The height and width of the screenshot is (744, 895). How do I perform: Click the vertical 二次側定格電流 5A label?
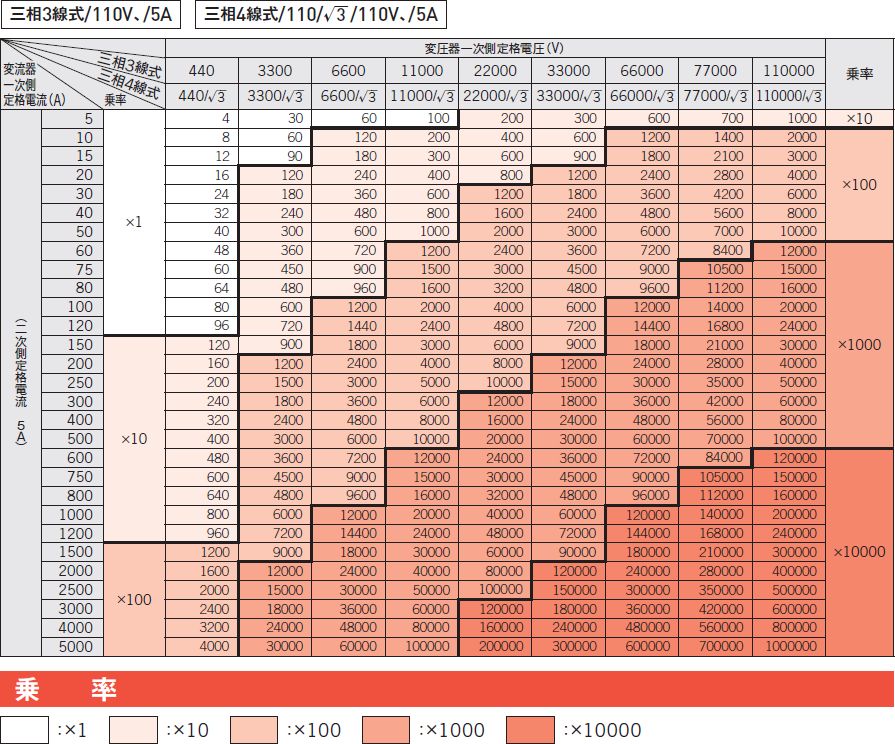(x=21, y=382)
